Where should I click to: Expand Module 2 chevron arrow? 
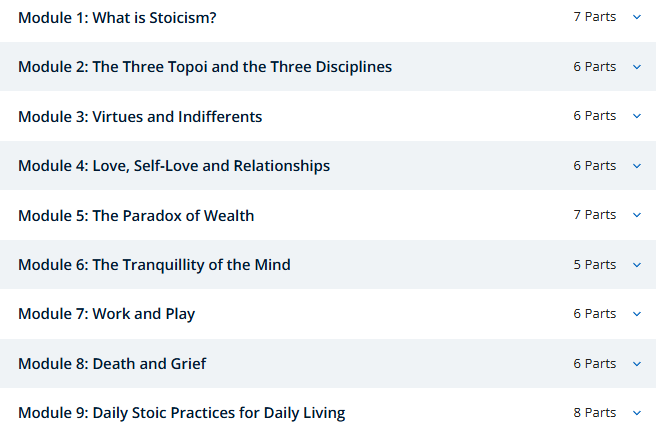click(x=637, y=67)
